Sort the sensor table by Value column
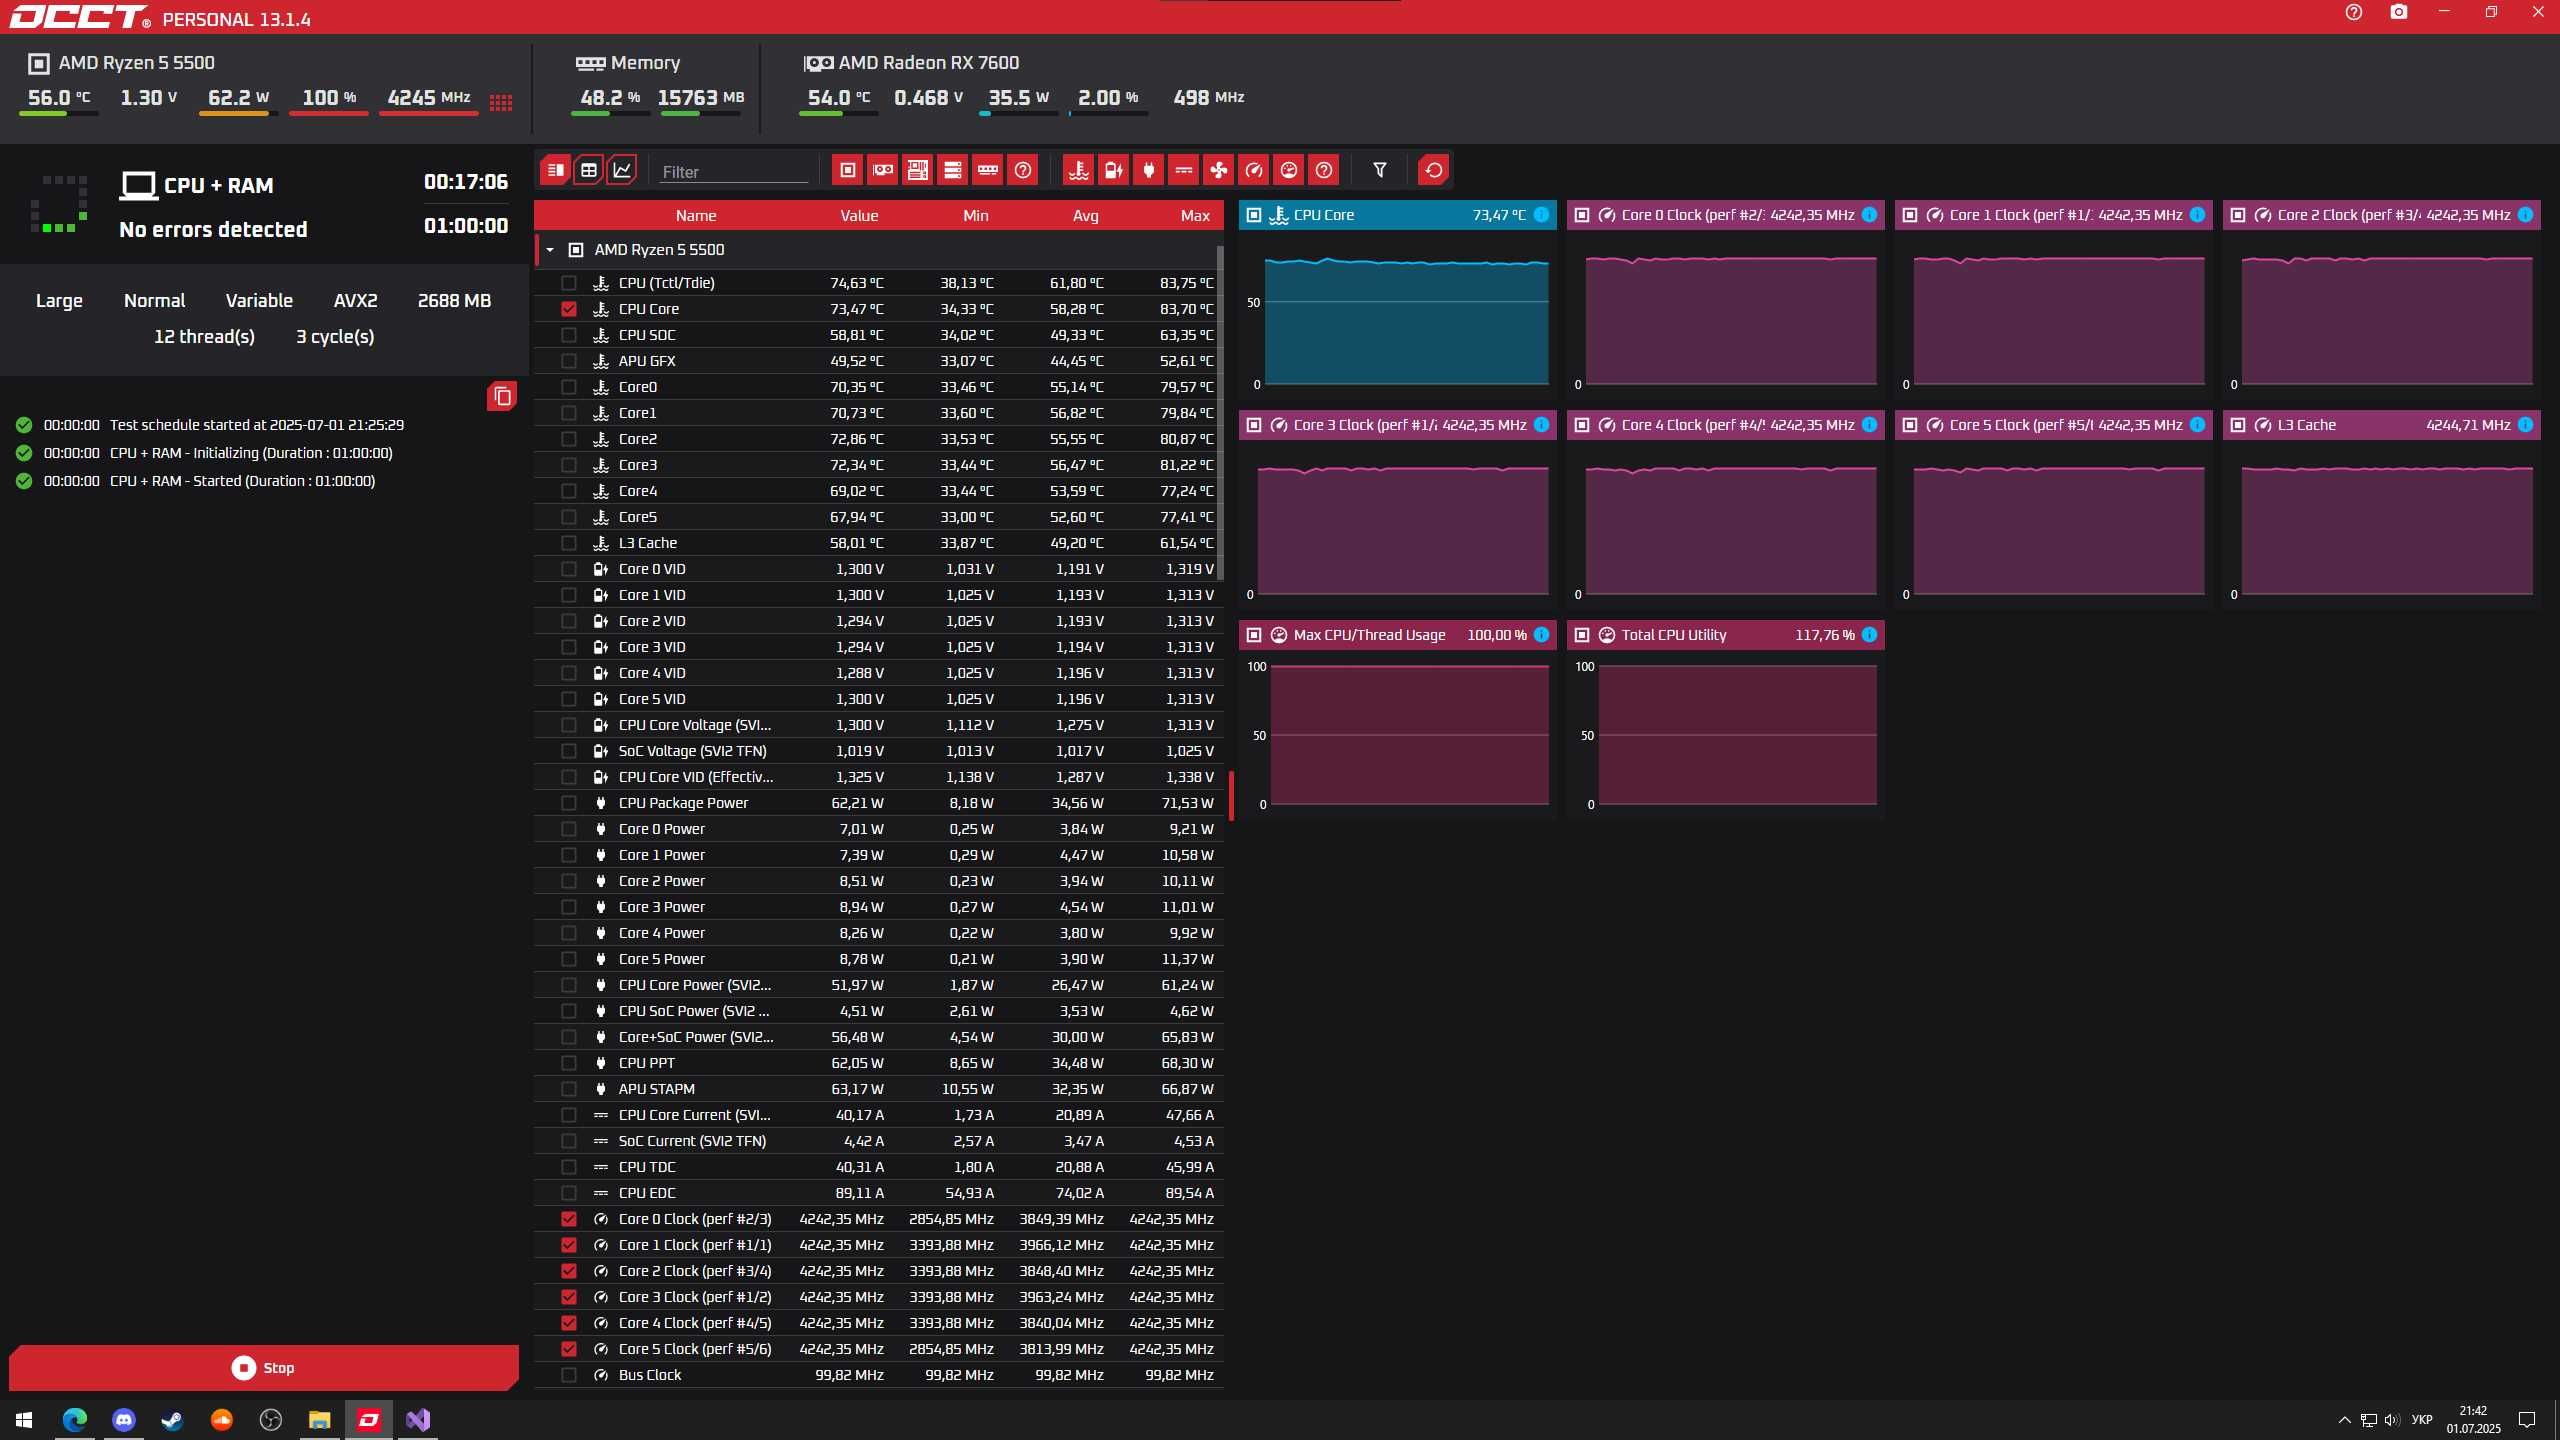2560x1440 pixels. click(859, 216)
